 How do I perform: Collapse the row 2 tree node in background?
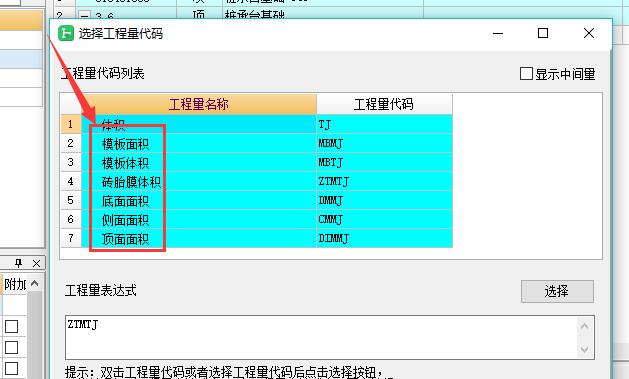[x=85, y=16]
